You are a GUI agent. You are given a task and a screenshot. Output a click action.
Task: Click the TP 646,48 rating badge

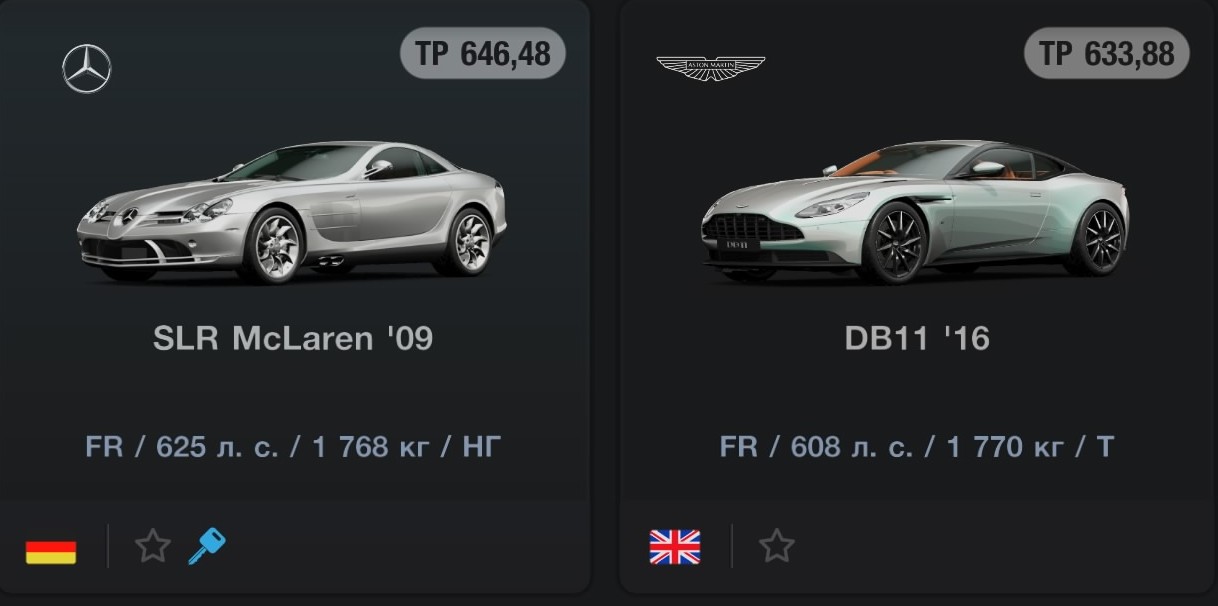[x=483, y=53]
